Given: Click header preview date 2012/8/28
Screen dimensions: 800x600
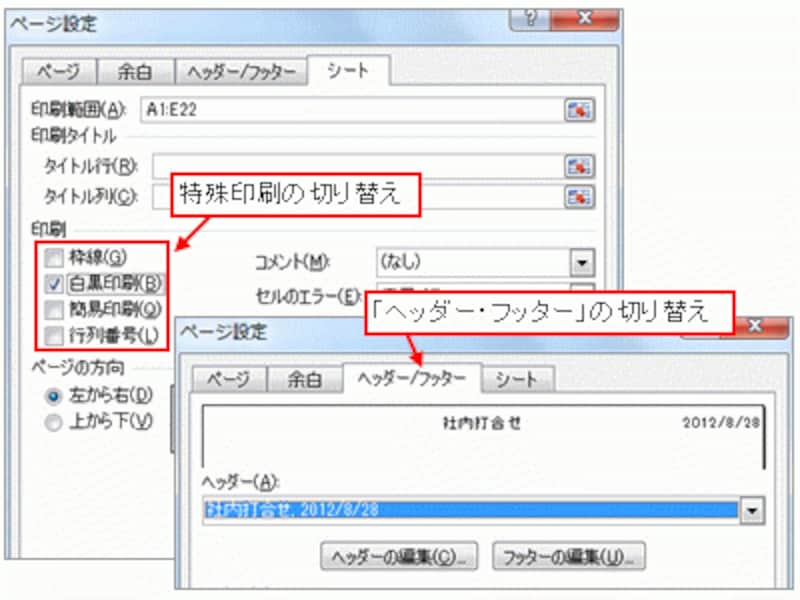Looking at the screenshot, I should pyautogui.click(x=721, y=422).
